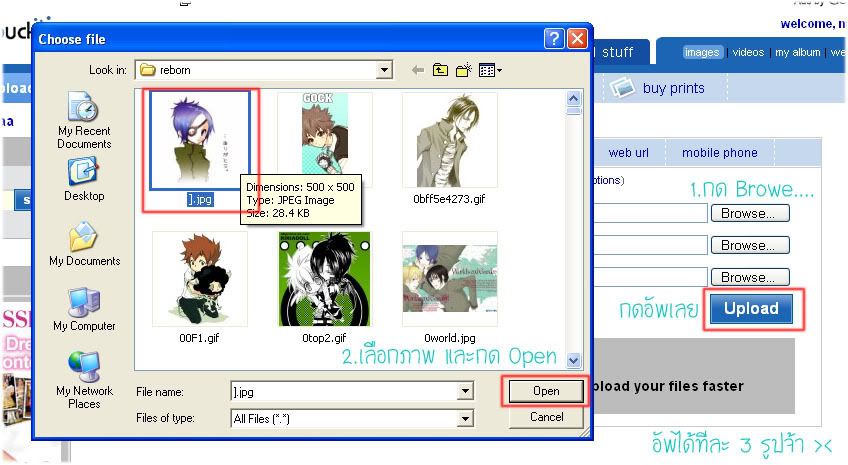Click the dialog Help question mark button

(x=554, y=39)
